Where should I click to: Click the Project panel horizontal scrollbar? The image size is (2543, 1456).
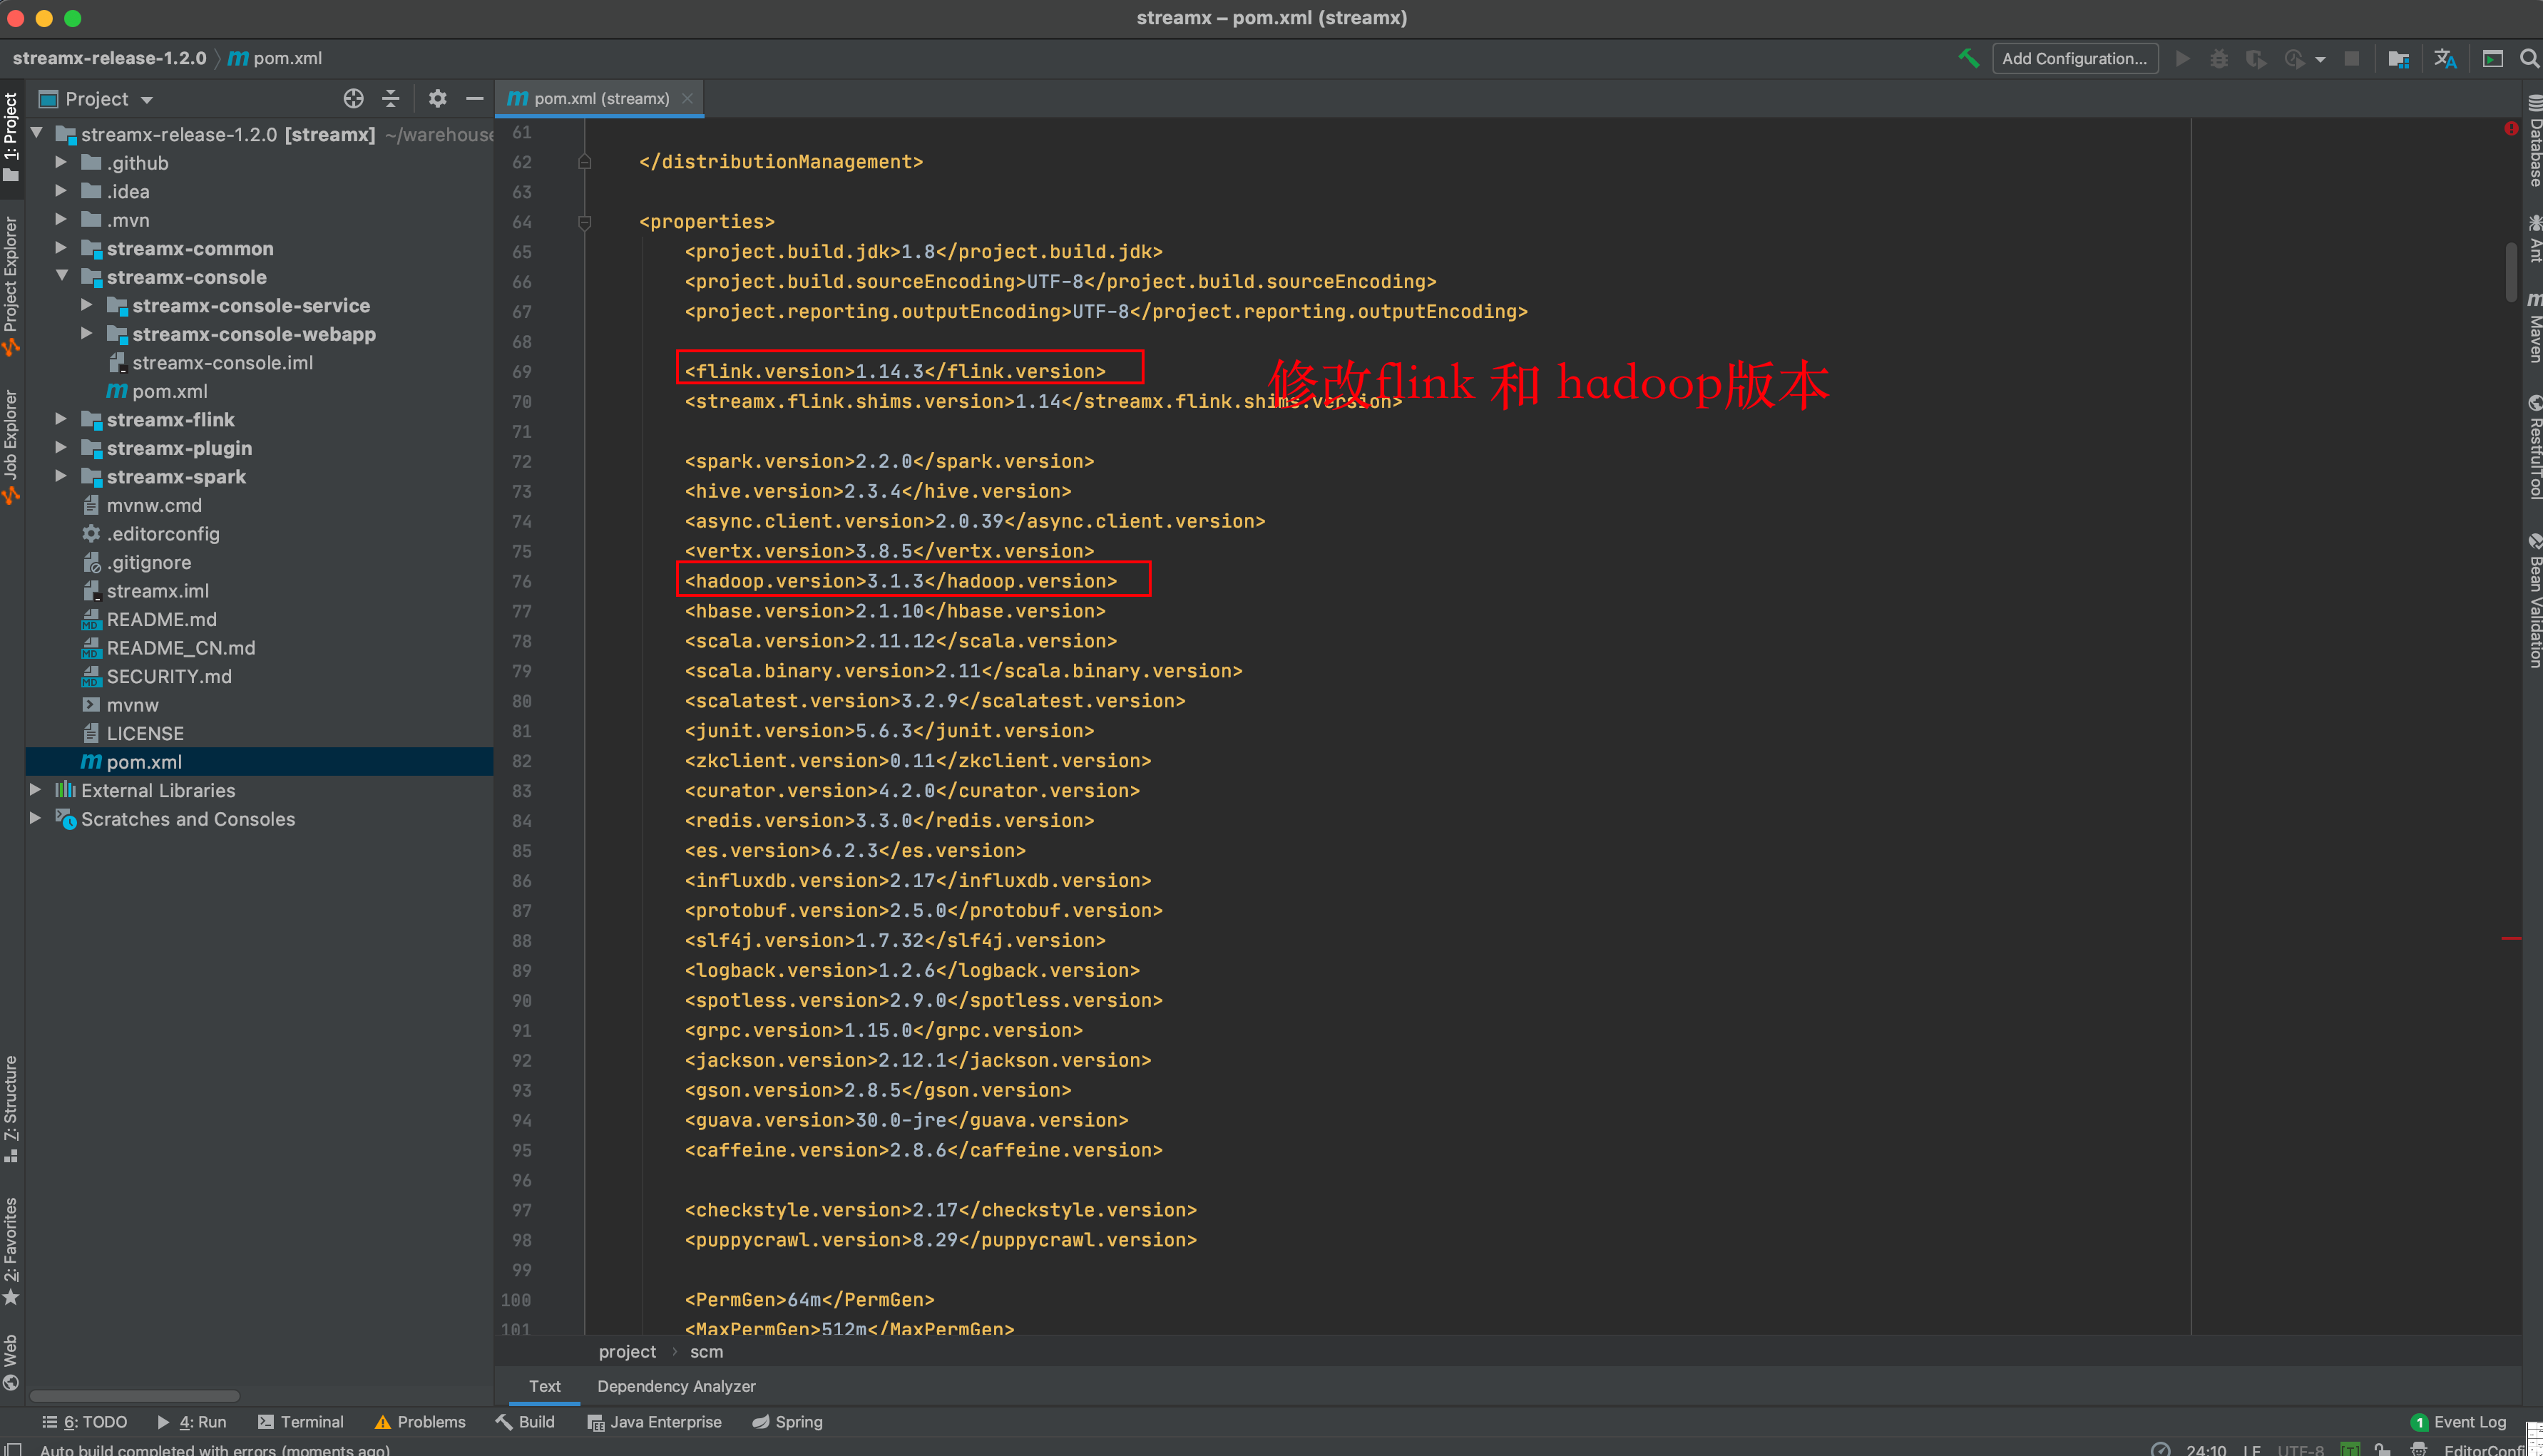[x=135, y=1396]
